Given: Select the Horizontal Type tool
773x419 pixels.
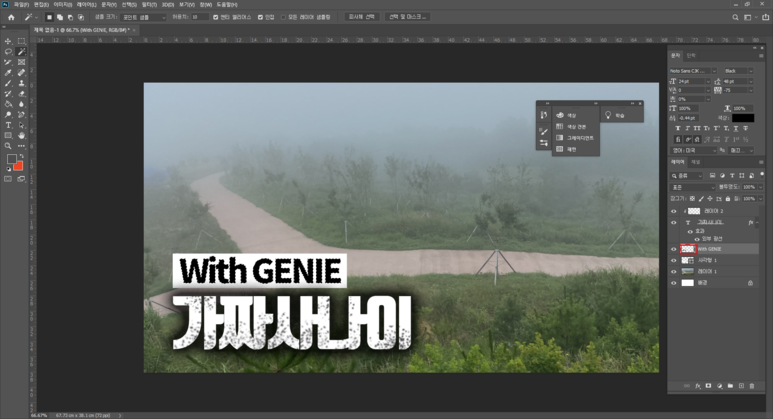Looking at the screenshot, I should [8, 125].
